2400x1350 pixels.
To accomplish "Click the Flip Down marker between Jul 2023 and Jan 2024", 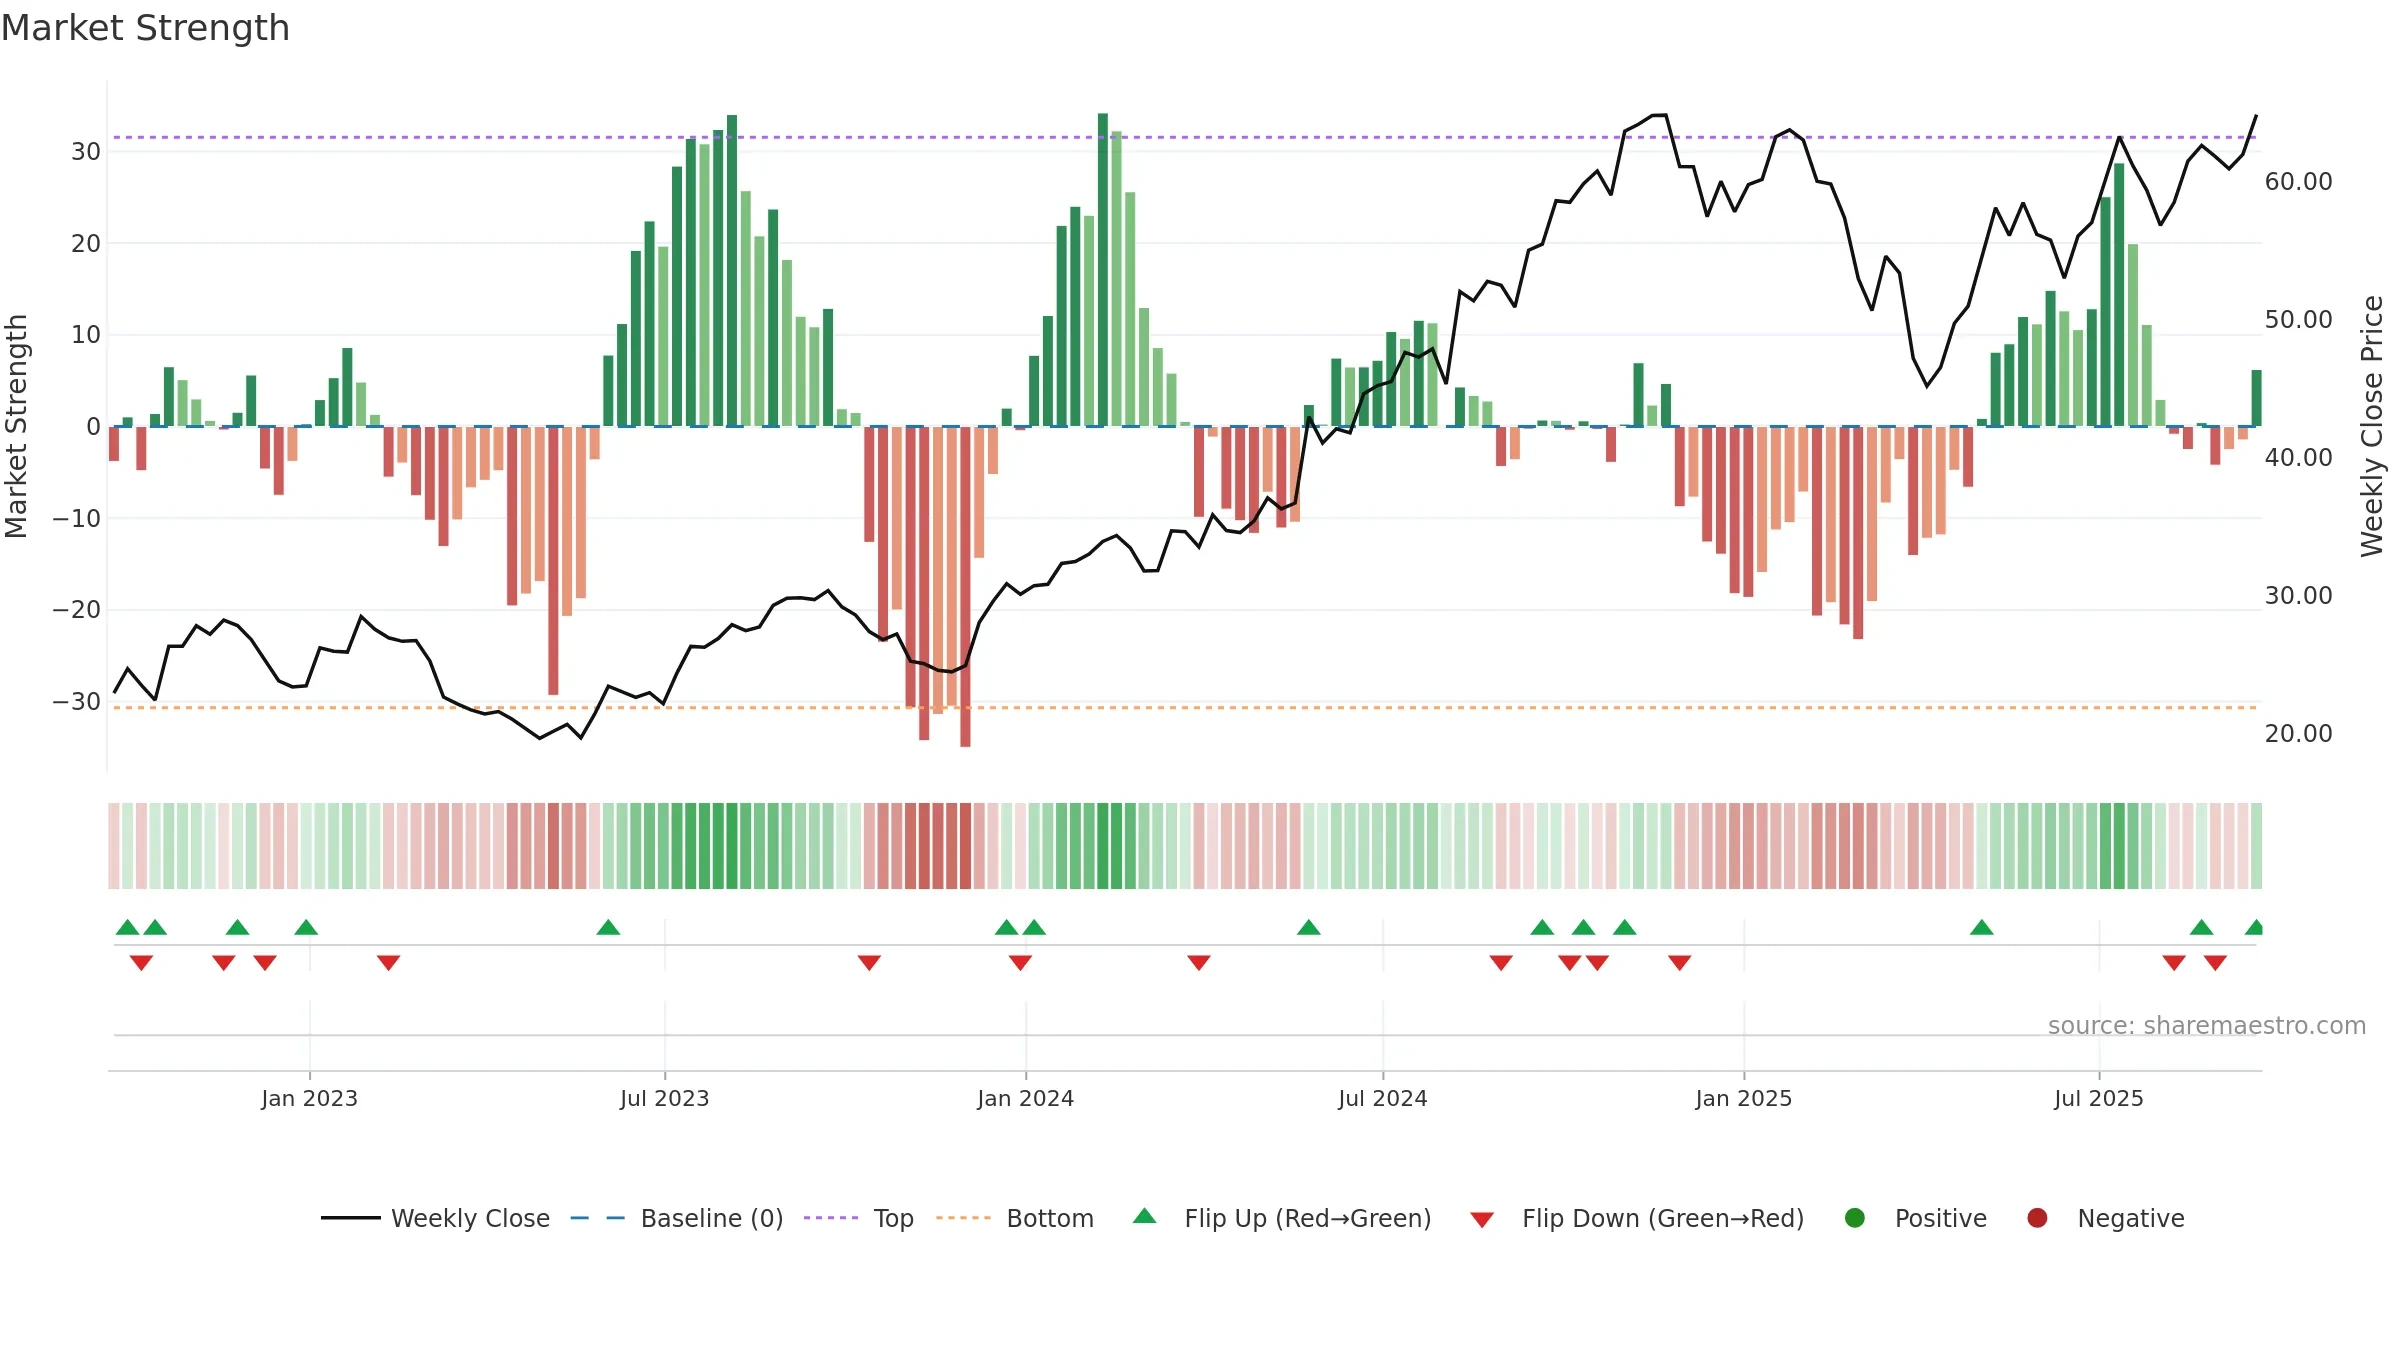I will coord(869,963).
